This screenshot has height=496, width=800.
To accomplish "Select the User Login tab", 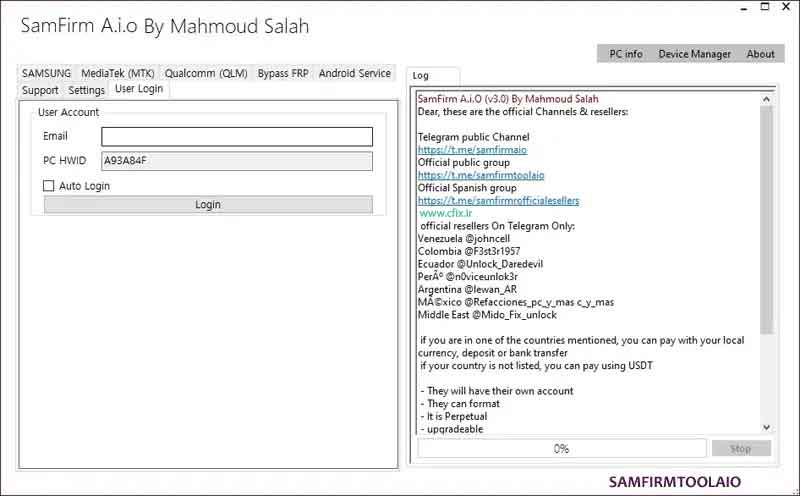I will [x=139, y=89].
